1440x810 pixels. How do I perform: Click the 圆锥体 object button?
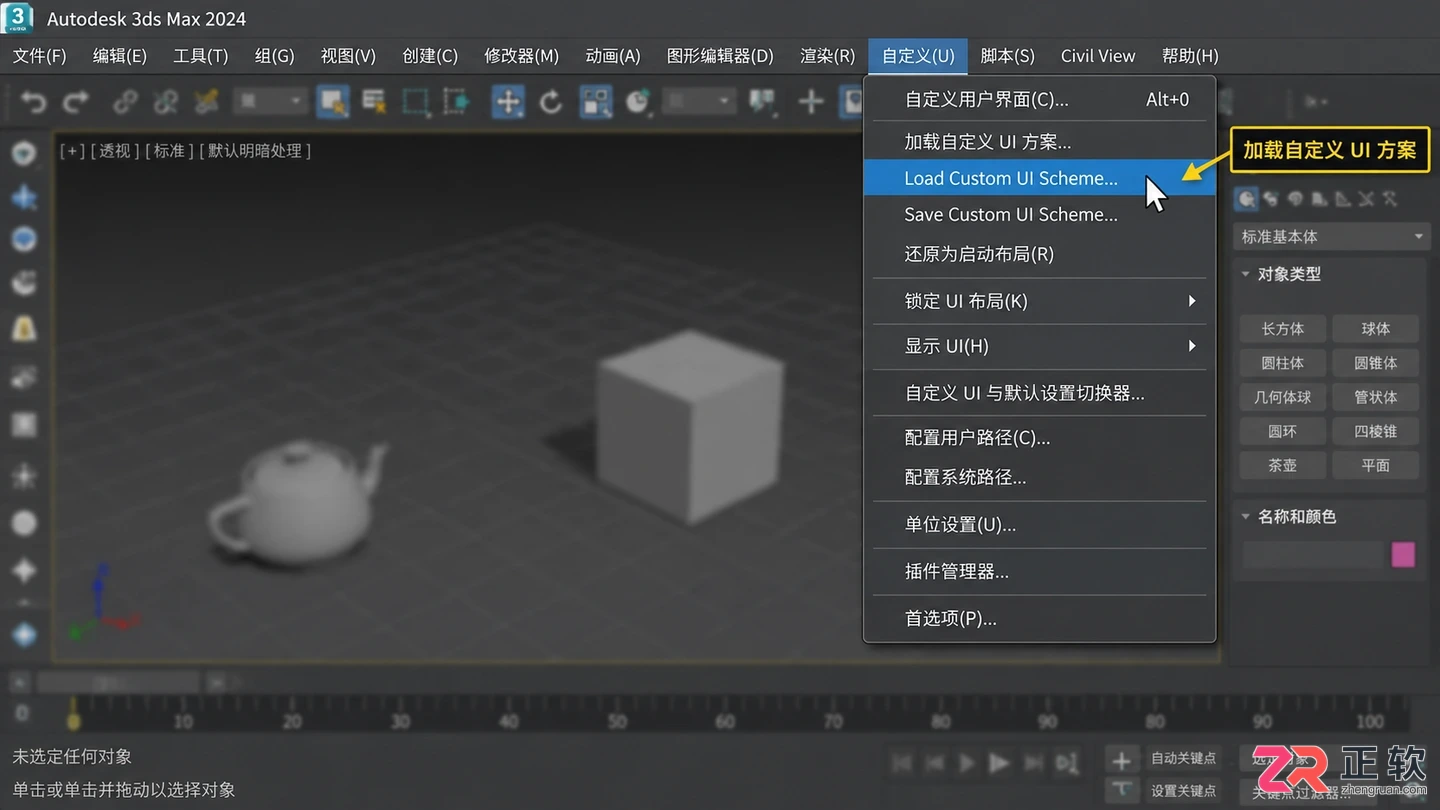[x=1376, y=363]
